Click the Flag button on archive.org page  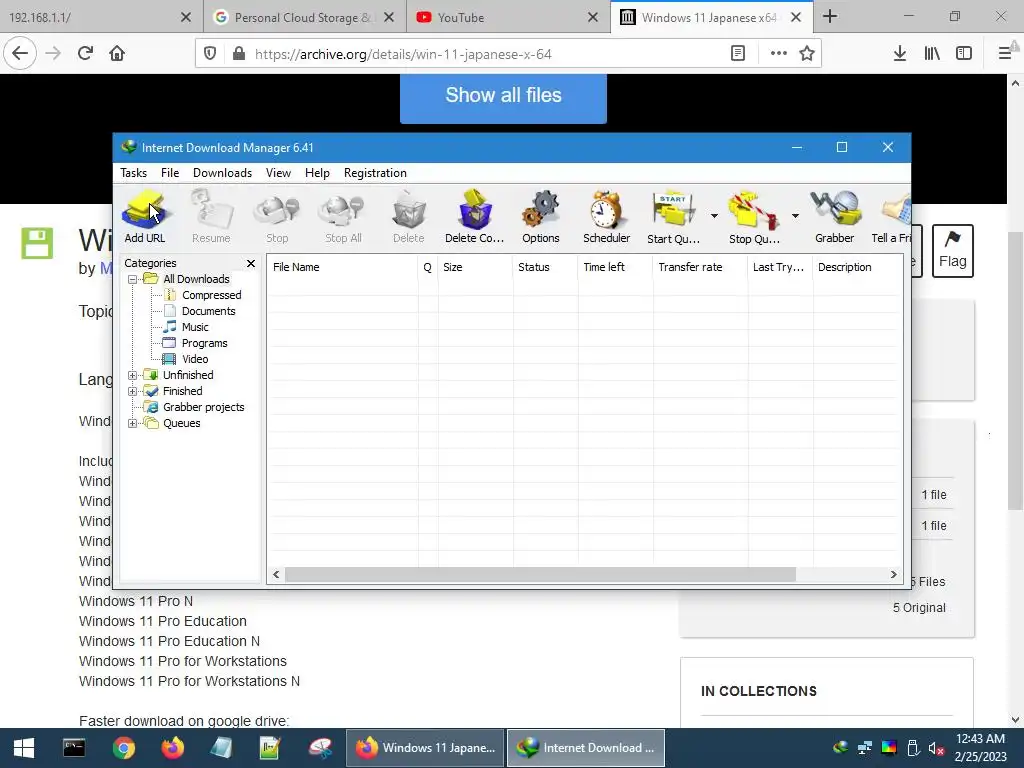(953, 251)
